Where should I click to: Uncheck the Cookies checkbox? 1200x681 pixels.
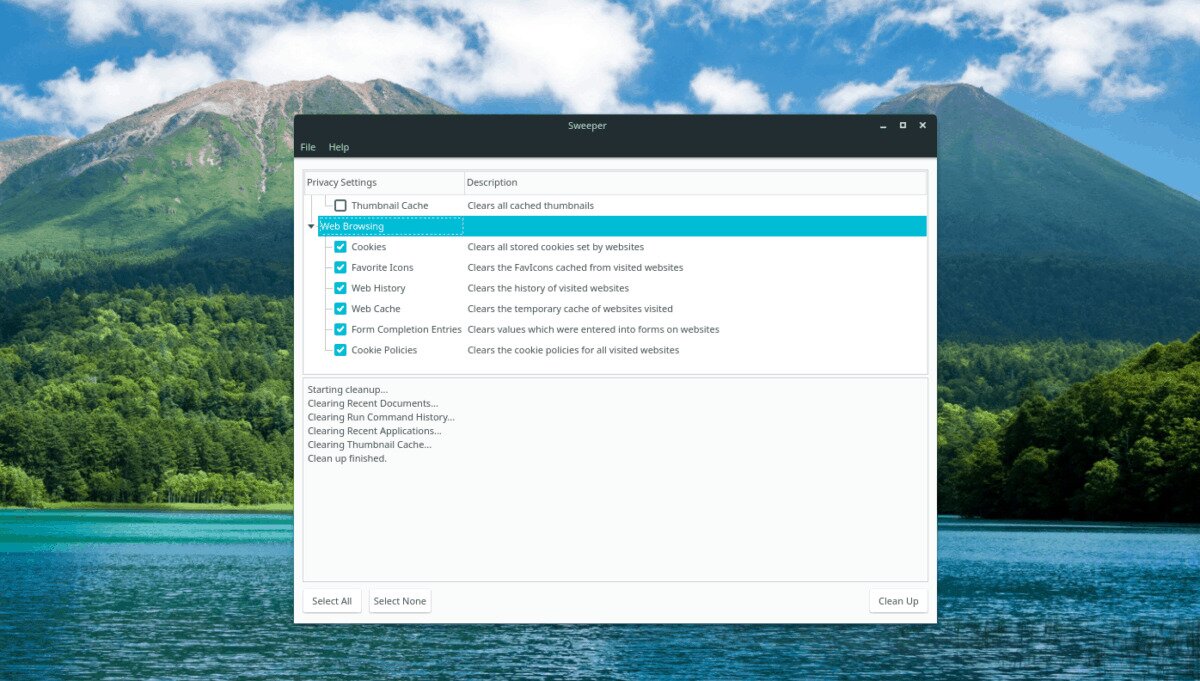point(340,247)
